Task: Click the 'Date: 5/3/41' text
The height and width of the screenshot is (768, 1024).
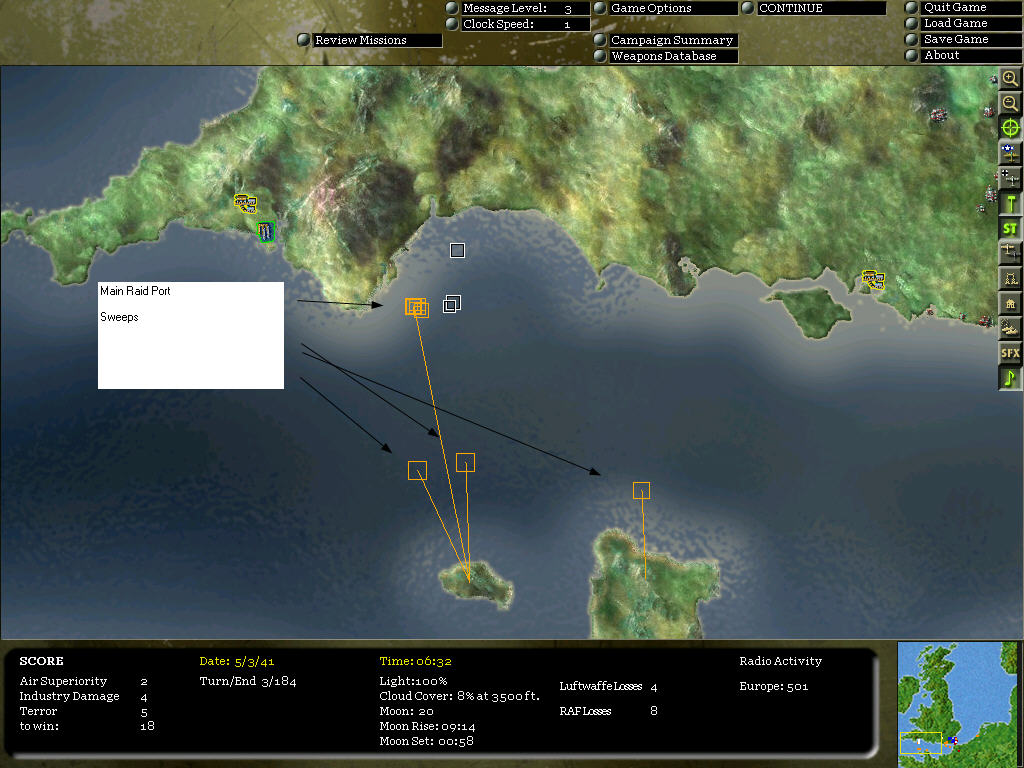Action: (236, 661)
